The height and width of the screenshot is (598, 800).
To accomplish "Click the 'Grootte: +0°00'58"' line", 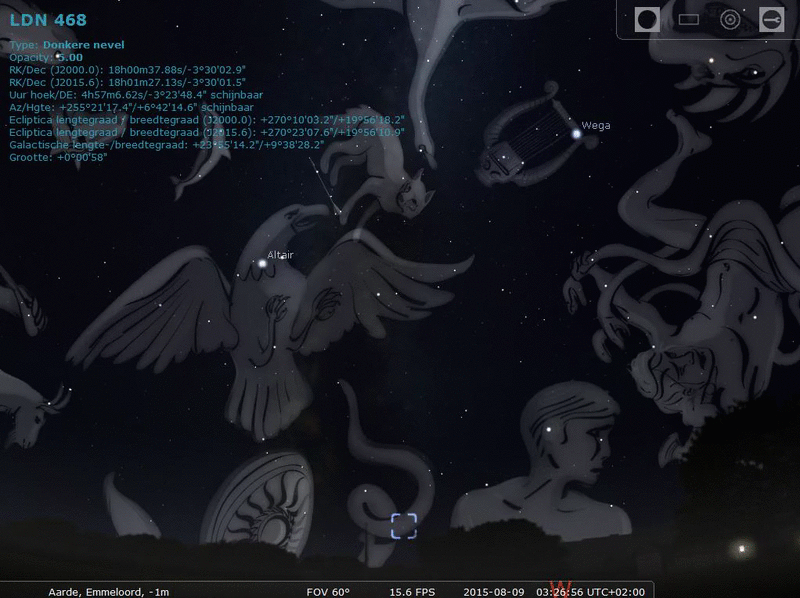I will click(58, 157).
